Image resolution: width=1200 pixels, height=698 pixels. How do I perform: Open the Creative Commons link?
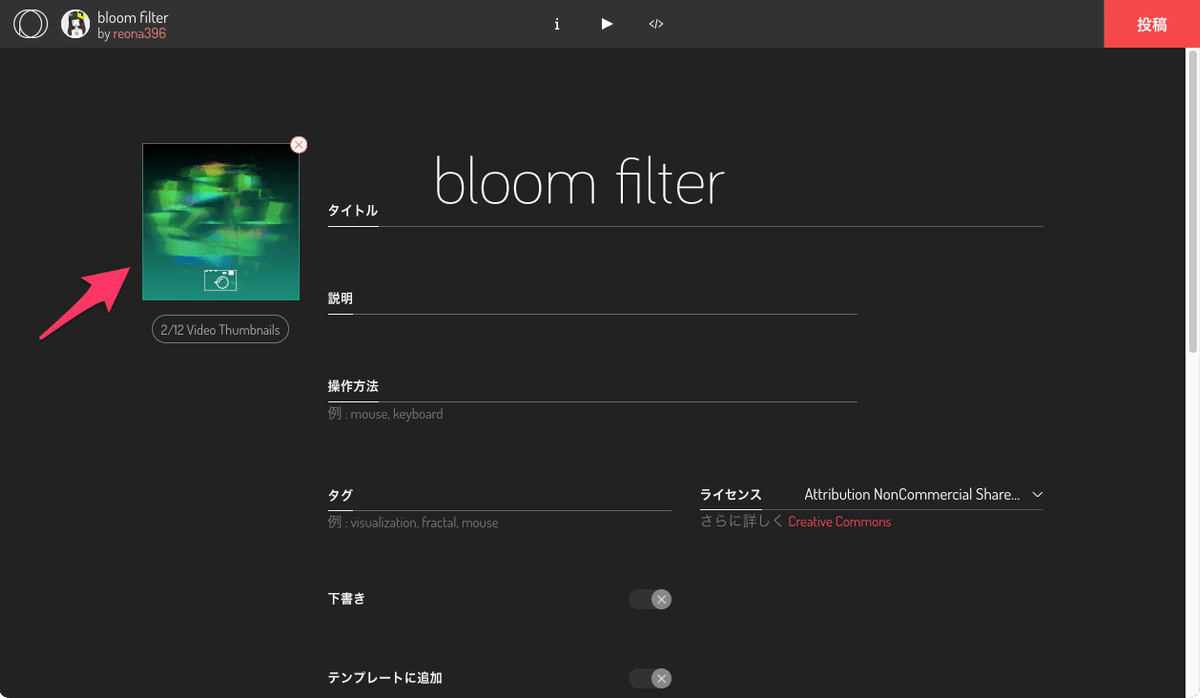[x=840, y=521]
